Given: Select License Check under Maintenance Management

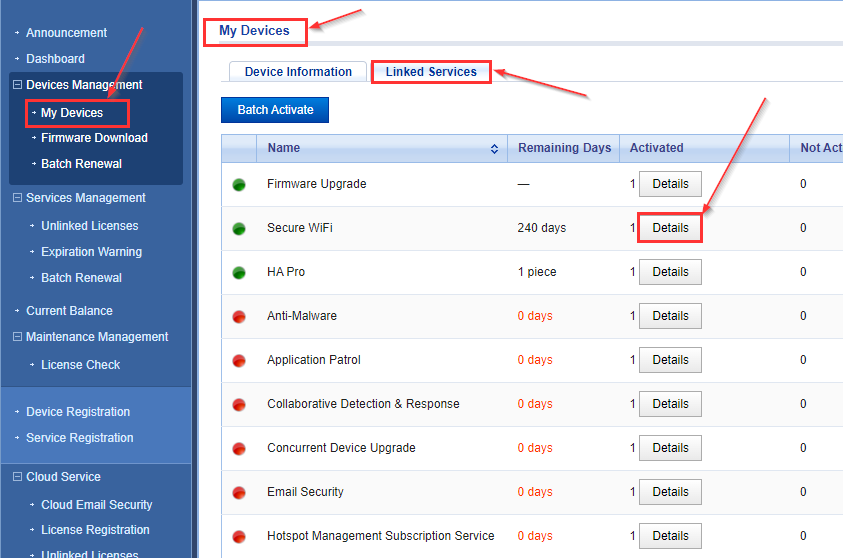Looking at the screenshot, I should click(x=80, y=365).
